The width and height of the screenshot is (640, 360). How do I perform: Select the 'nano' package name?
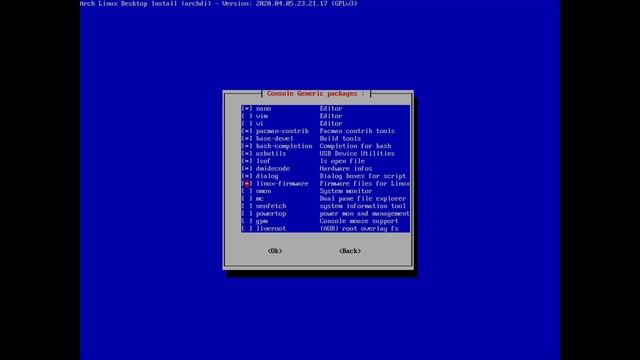(263, 109)
